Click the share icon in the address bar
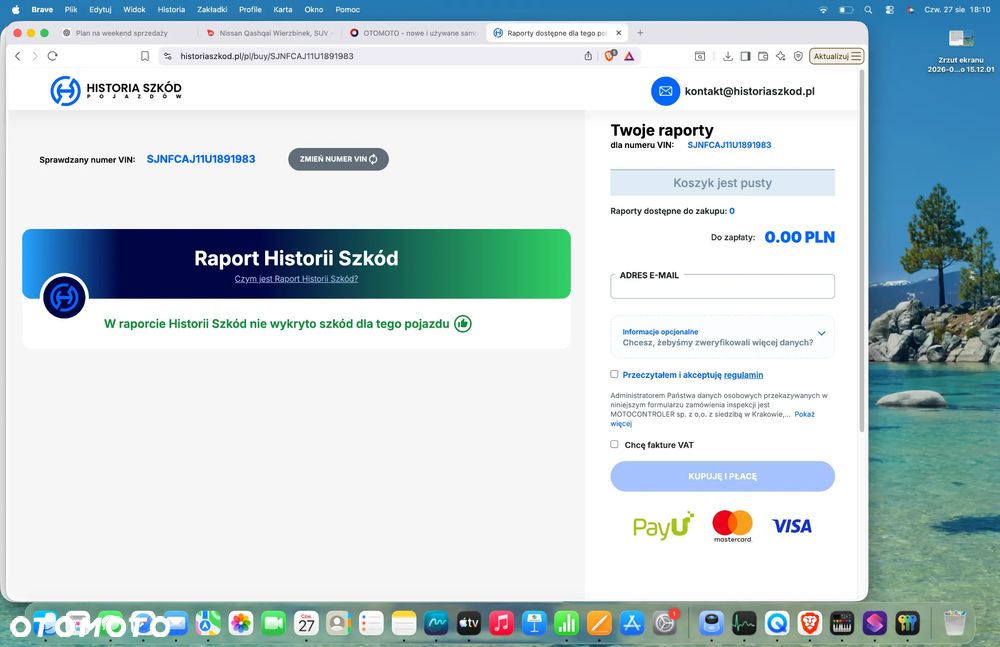 pos(588,56)
